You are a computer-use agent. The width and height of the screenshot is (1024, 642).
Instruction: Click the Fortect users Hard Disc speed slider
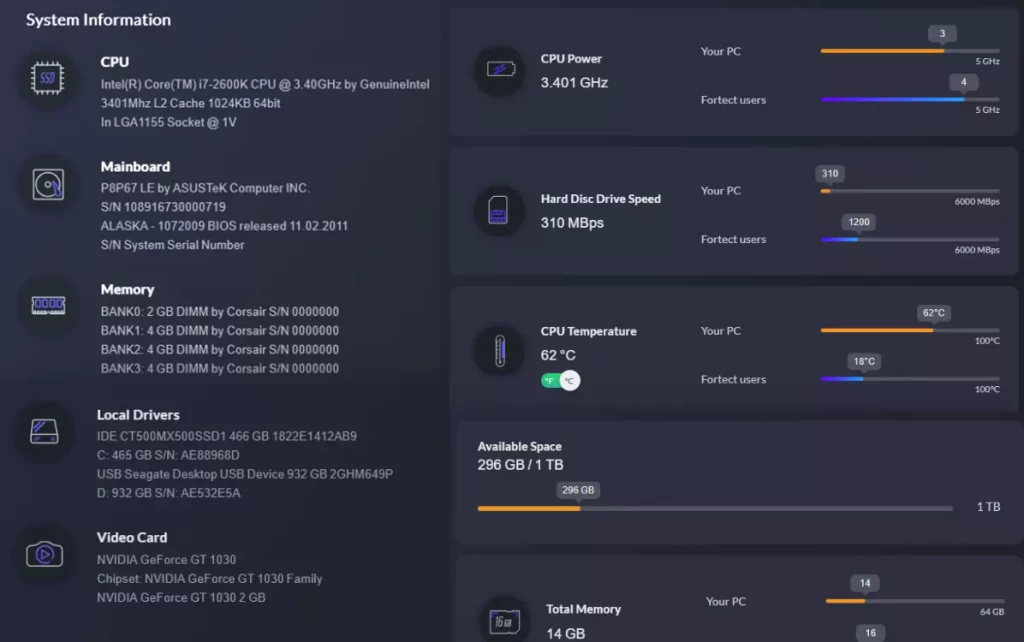[x=910, y=239]
